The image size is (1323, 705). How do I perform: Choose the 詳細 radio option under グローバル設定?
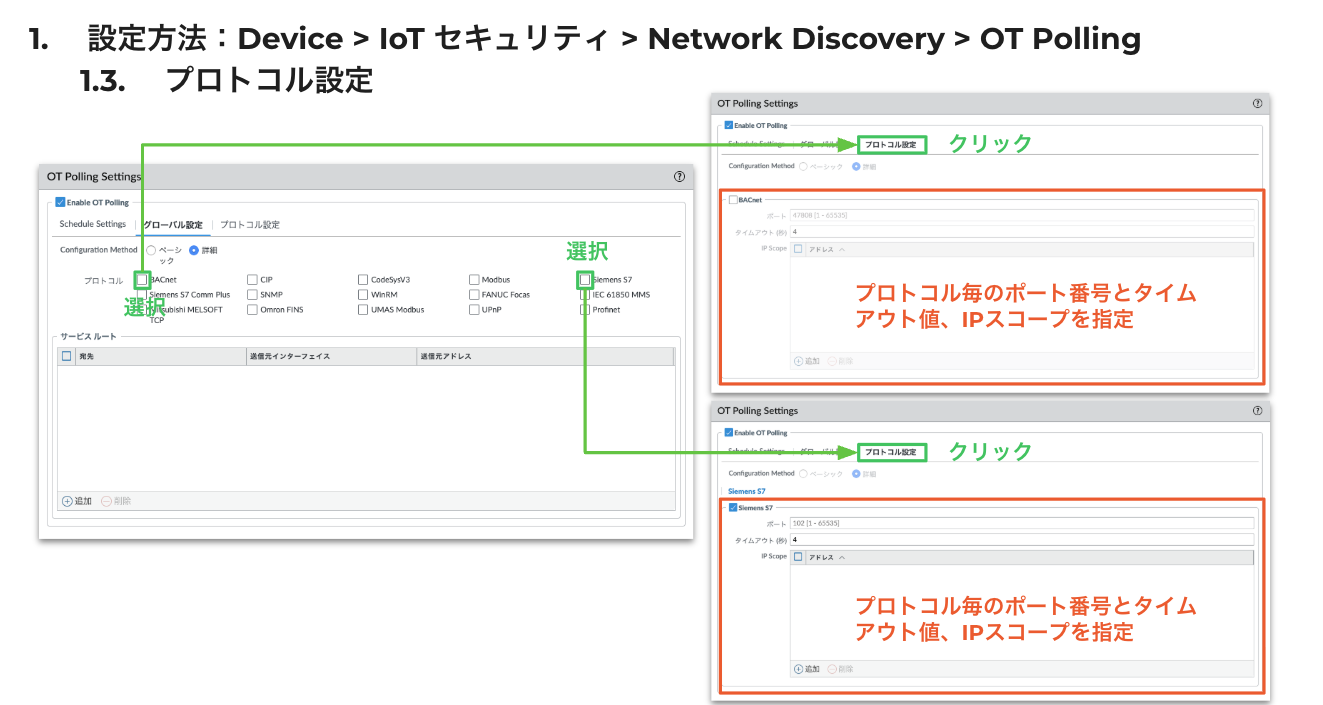(194, 250)
